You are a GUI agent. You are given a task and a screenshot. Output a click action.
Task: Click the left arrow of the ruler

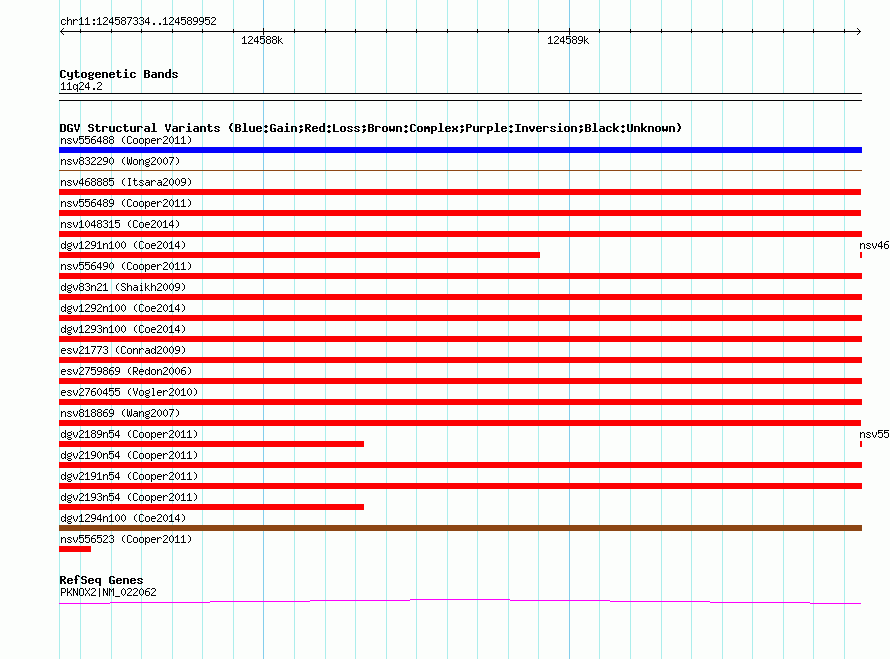62,32
